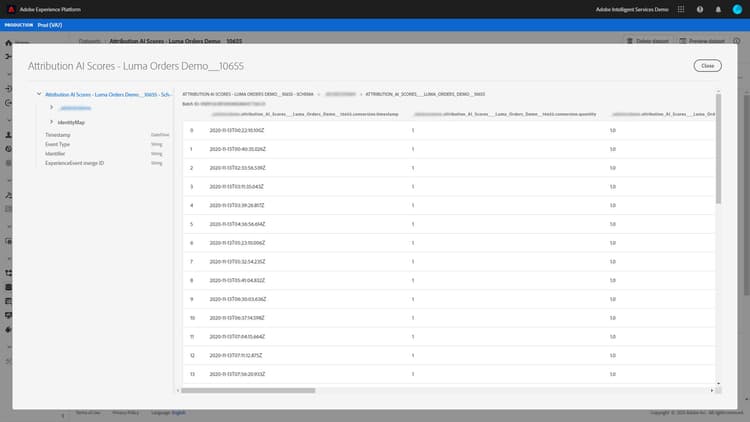
Task: Click the Language: English footer link
Action: (168, 412)
